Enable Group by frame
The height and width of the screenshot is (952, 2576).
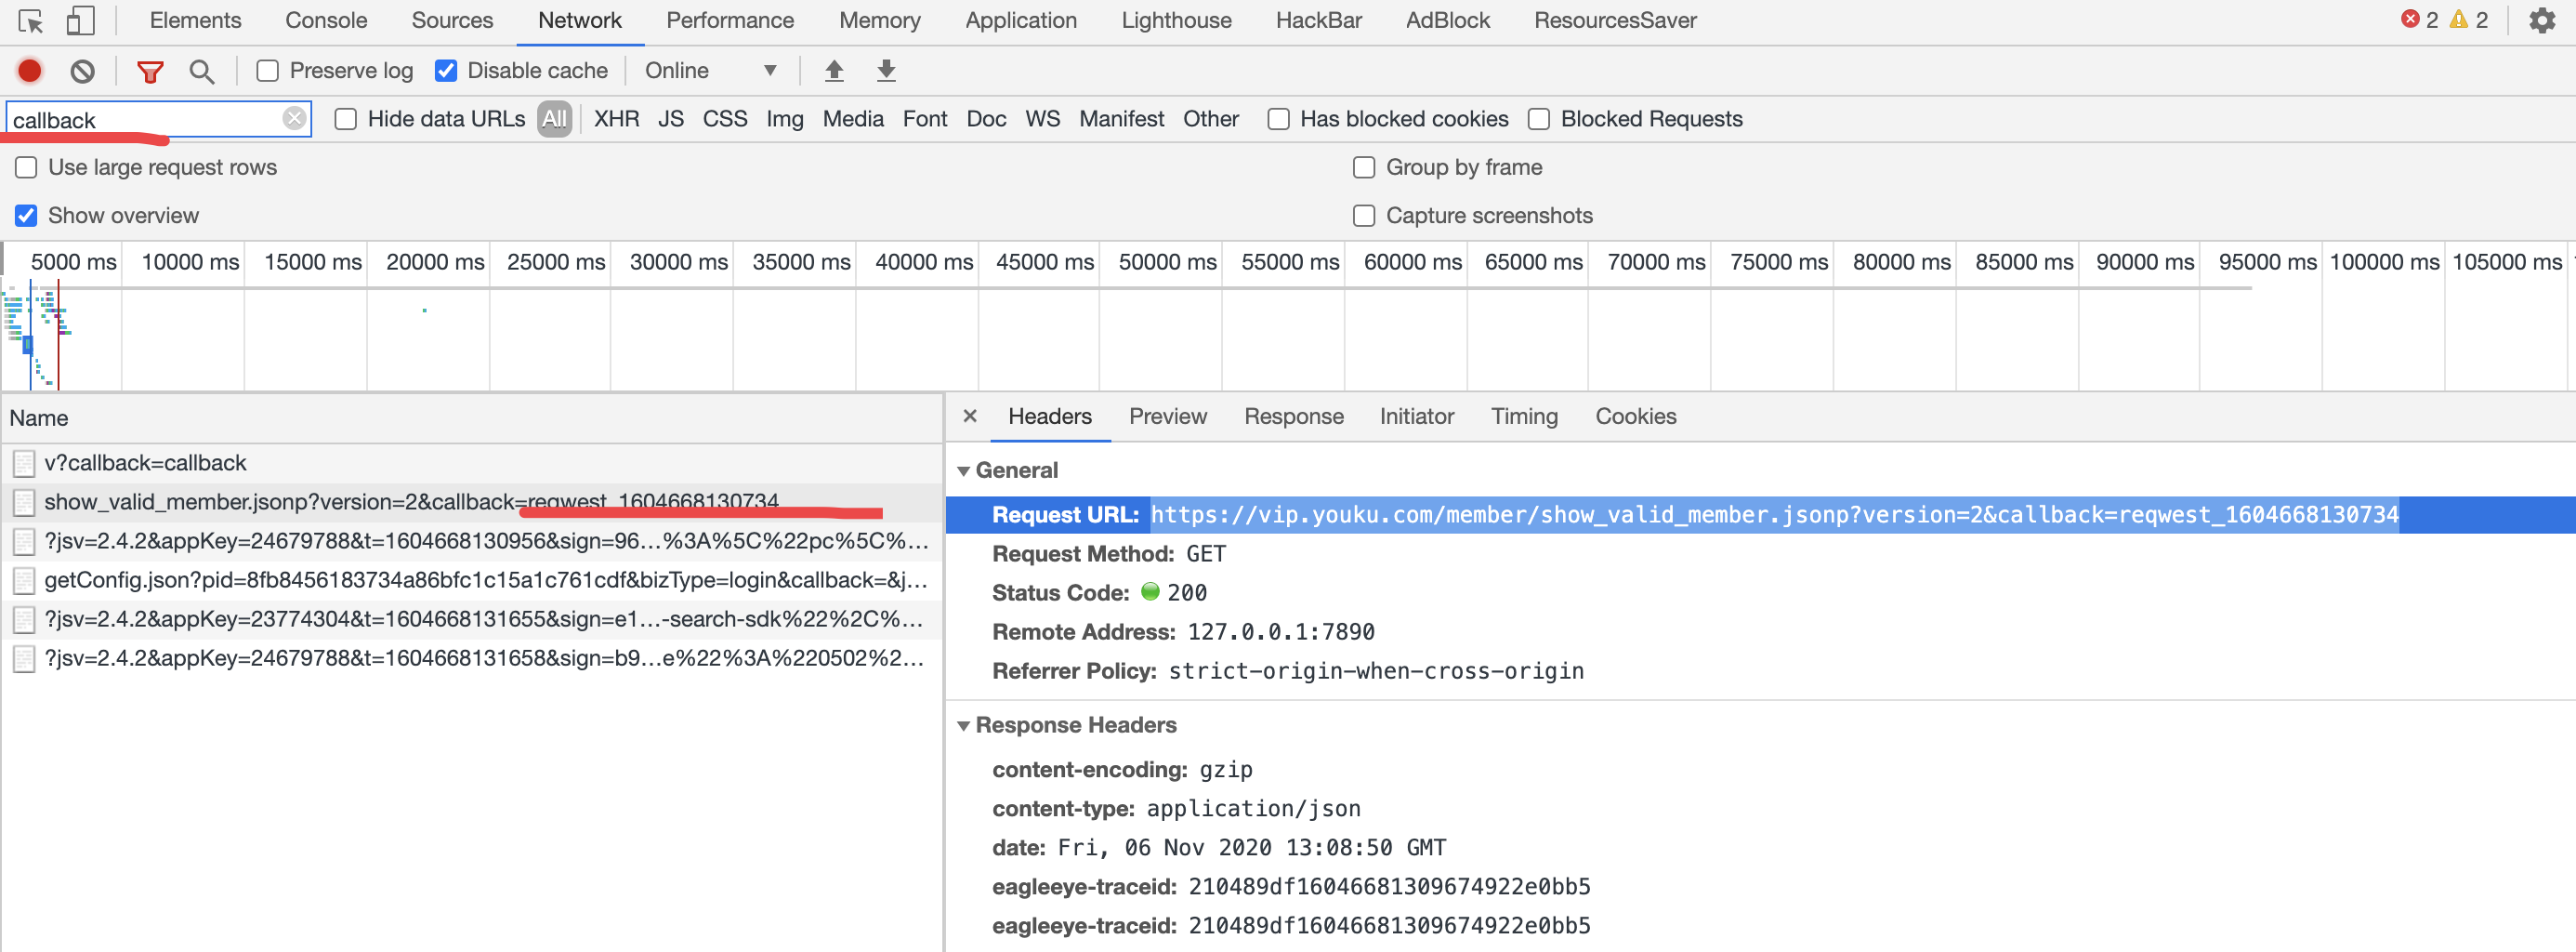(1364, 167)
